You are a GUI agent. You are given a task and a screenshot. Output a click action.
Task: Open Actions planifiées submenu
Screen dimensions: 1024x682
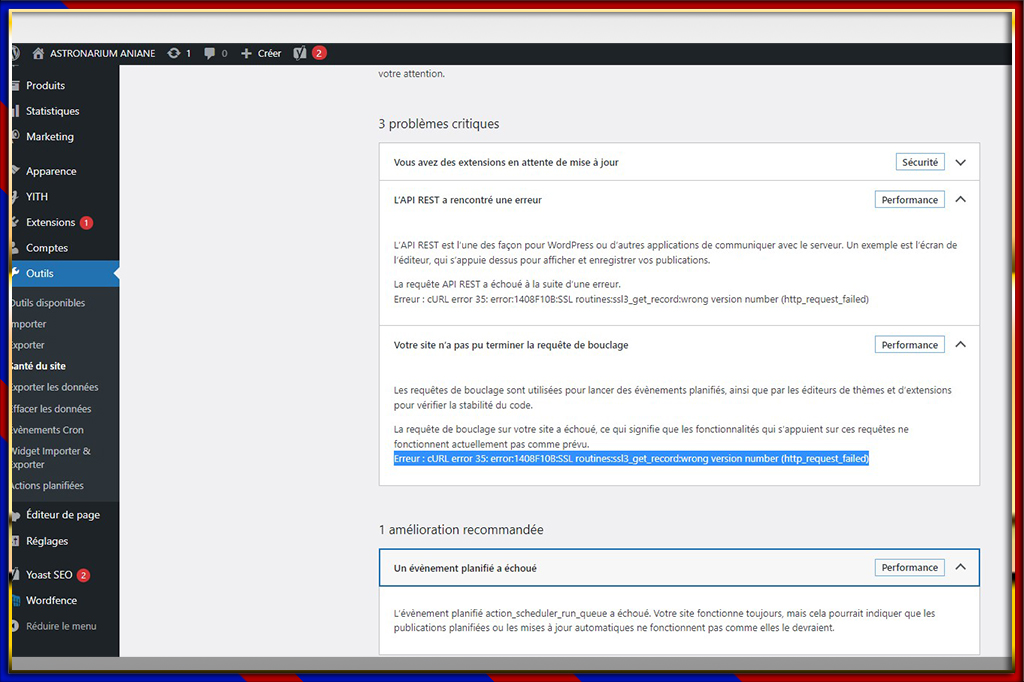point(48,485)
